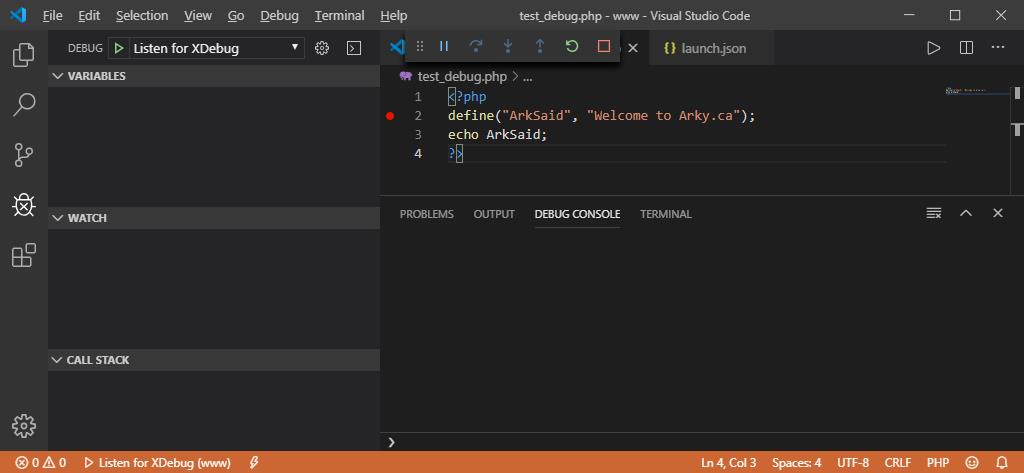Click the Step Into debug button
Image resolution: width=1024 pixels, height=473 pixels.
[508, 46]
